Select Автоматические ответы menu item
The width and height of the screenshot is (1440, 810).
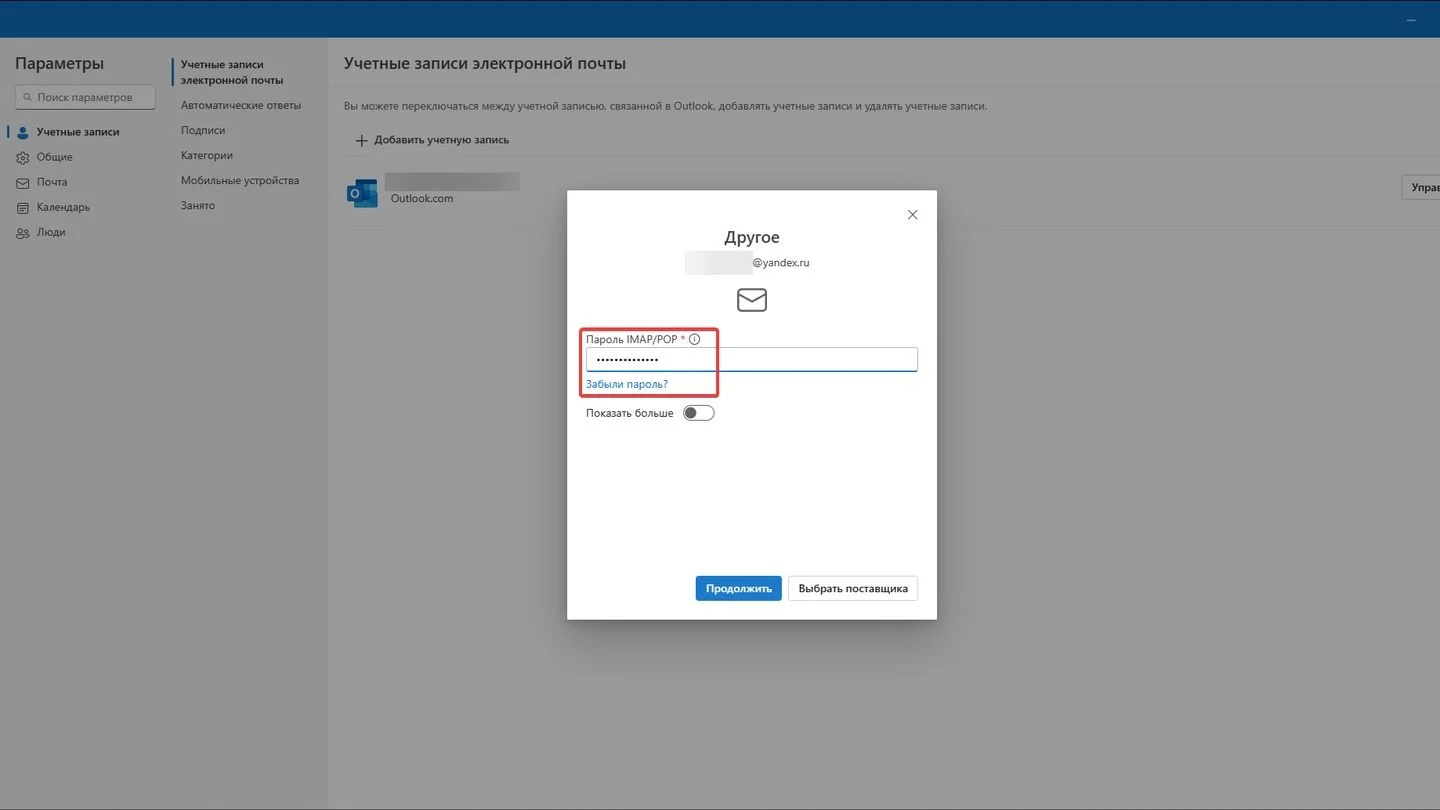(241, 105)
